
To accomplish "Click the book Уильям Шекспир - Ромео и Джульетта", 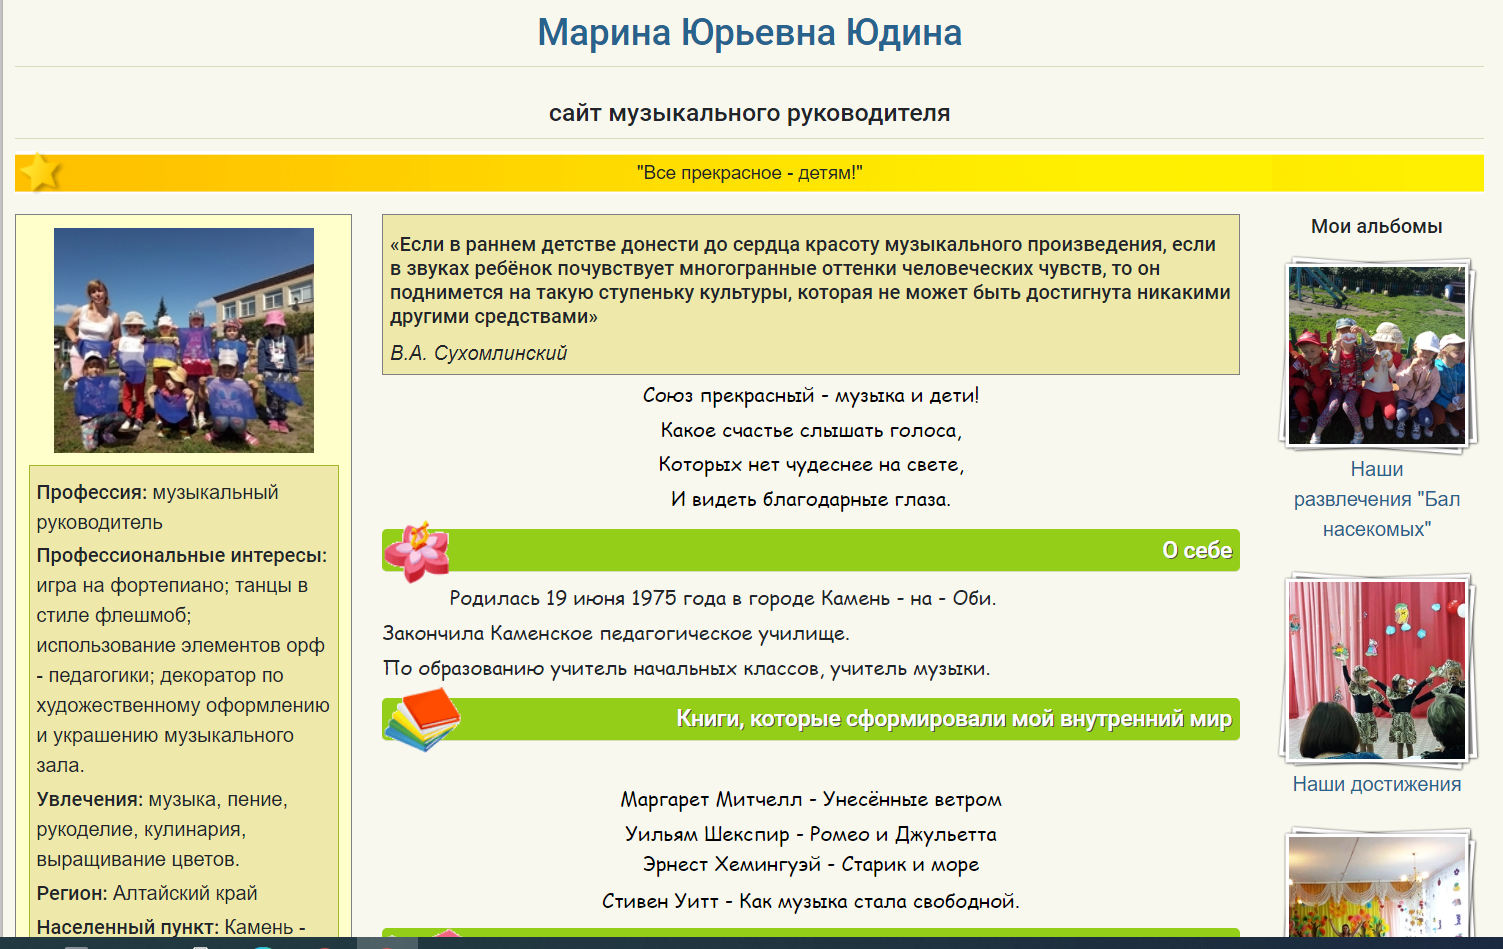I will 811,834.
